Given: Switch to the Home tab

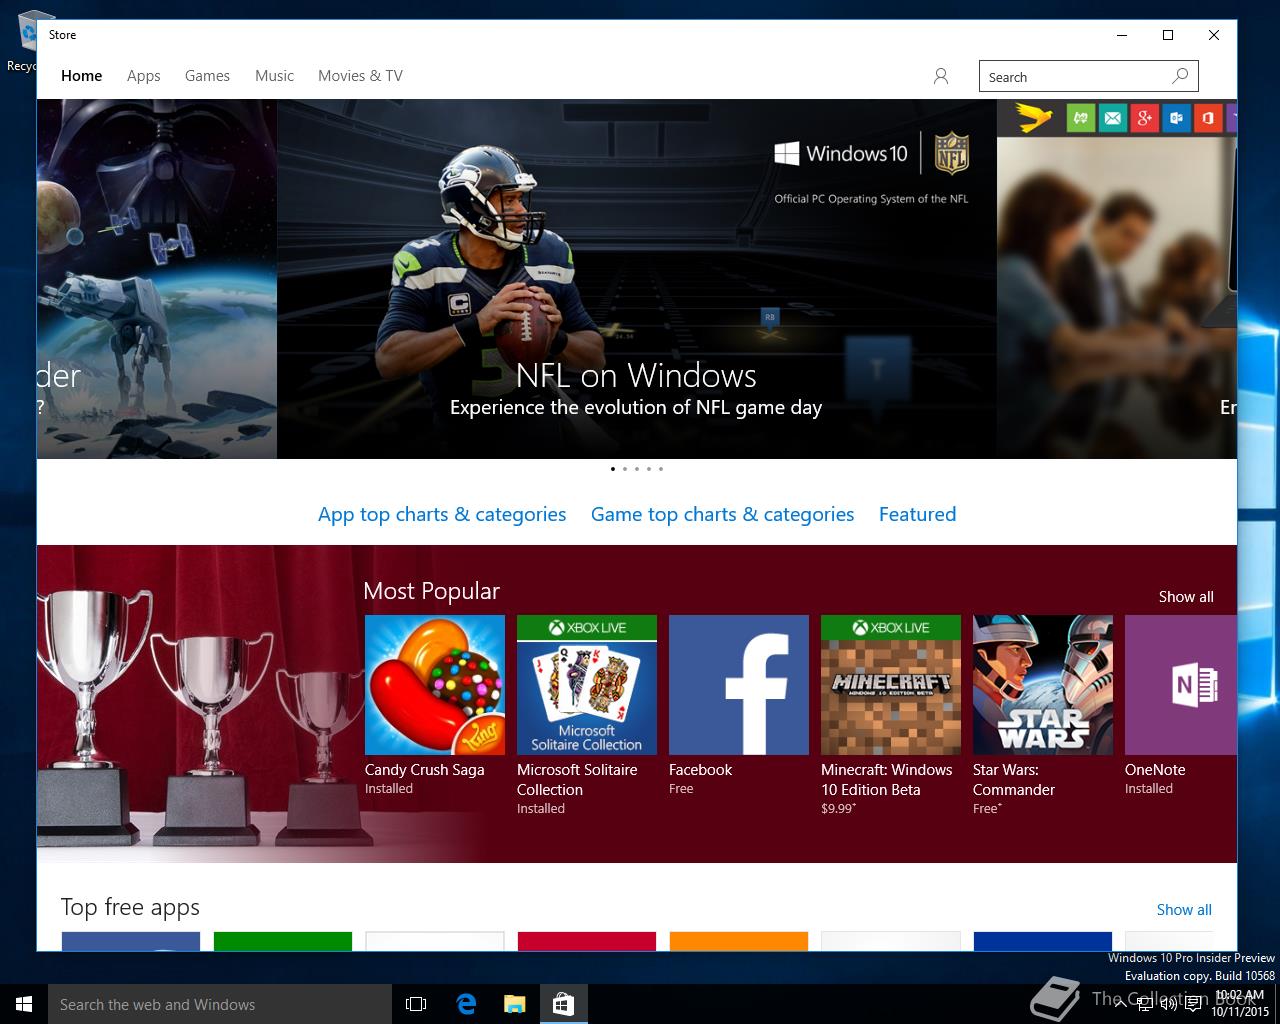Looking at the screenshot, I should 81,76.
